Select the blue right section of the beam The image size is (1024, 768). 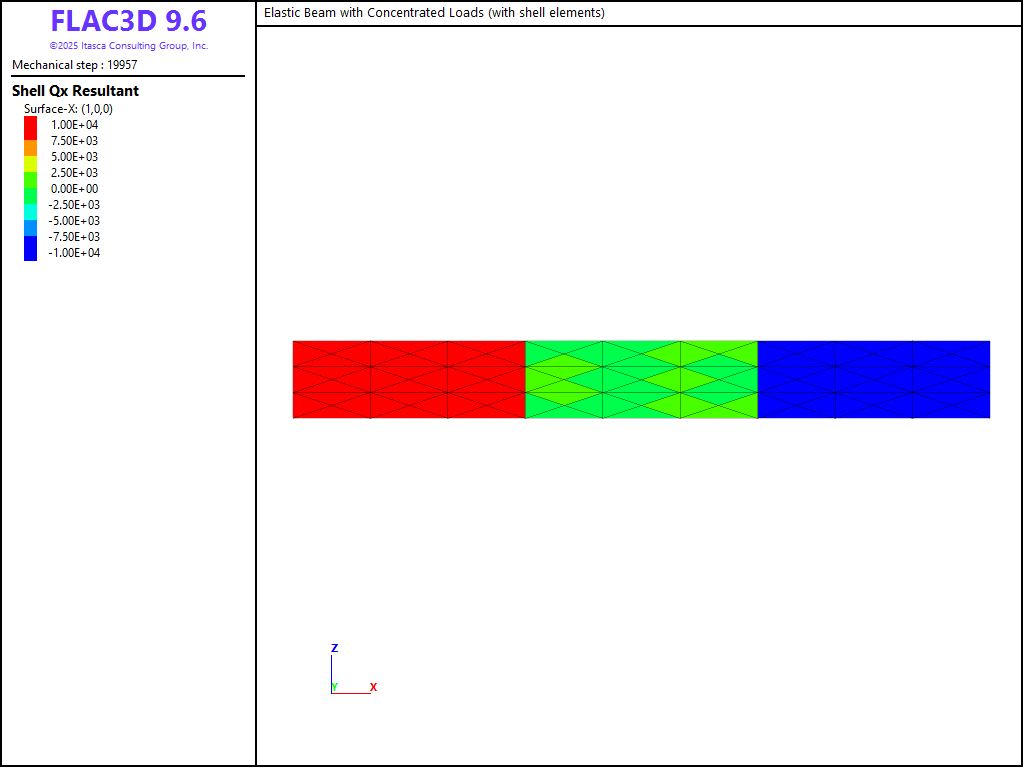tap(873, 379)
